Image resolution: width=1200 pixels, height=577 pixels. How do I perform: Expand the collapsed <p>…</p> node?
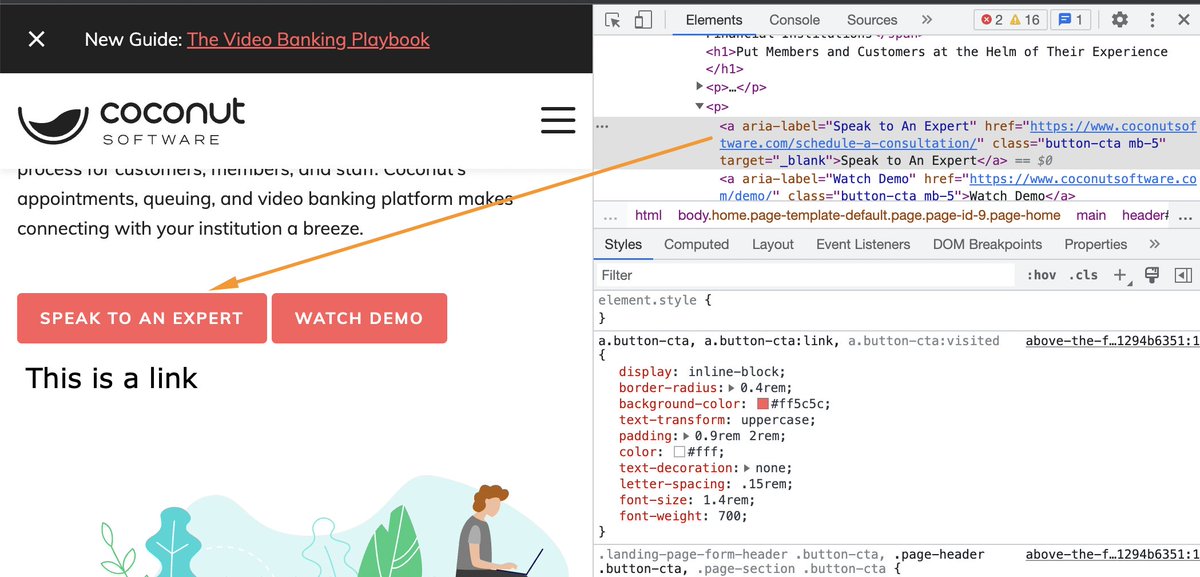[701, 87]
